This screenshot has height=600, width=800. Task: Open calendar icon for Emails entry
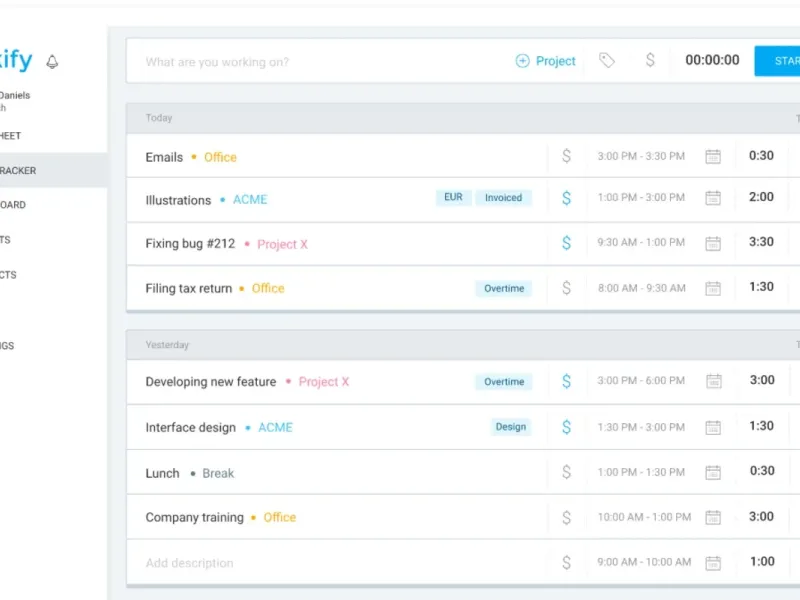coord(713,157)
